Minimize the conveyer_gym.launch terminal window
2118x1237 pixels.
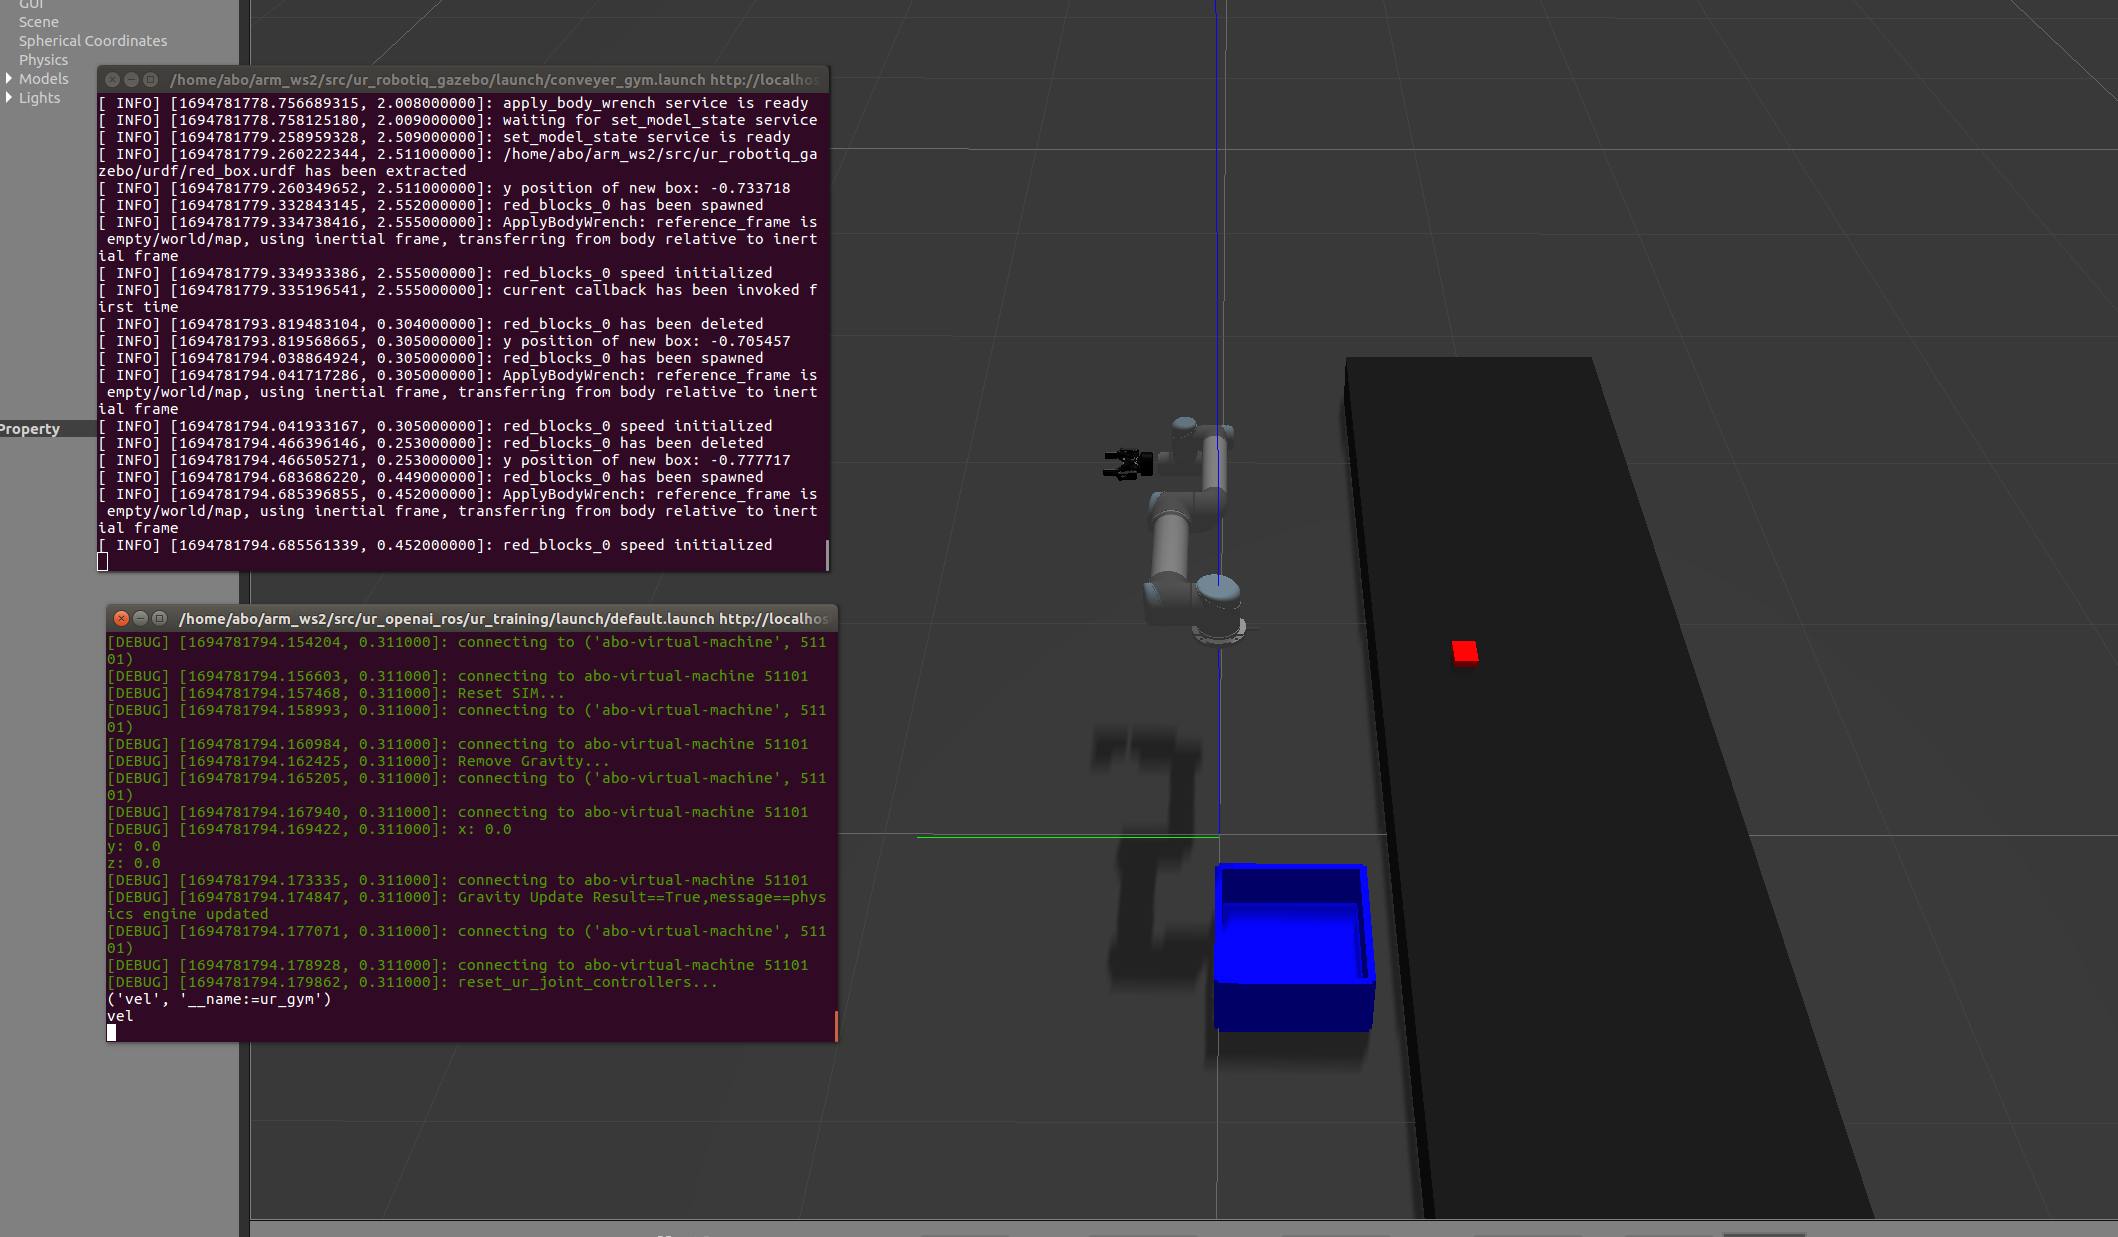pos(131,80)
